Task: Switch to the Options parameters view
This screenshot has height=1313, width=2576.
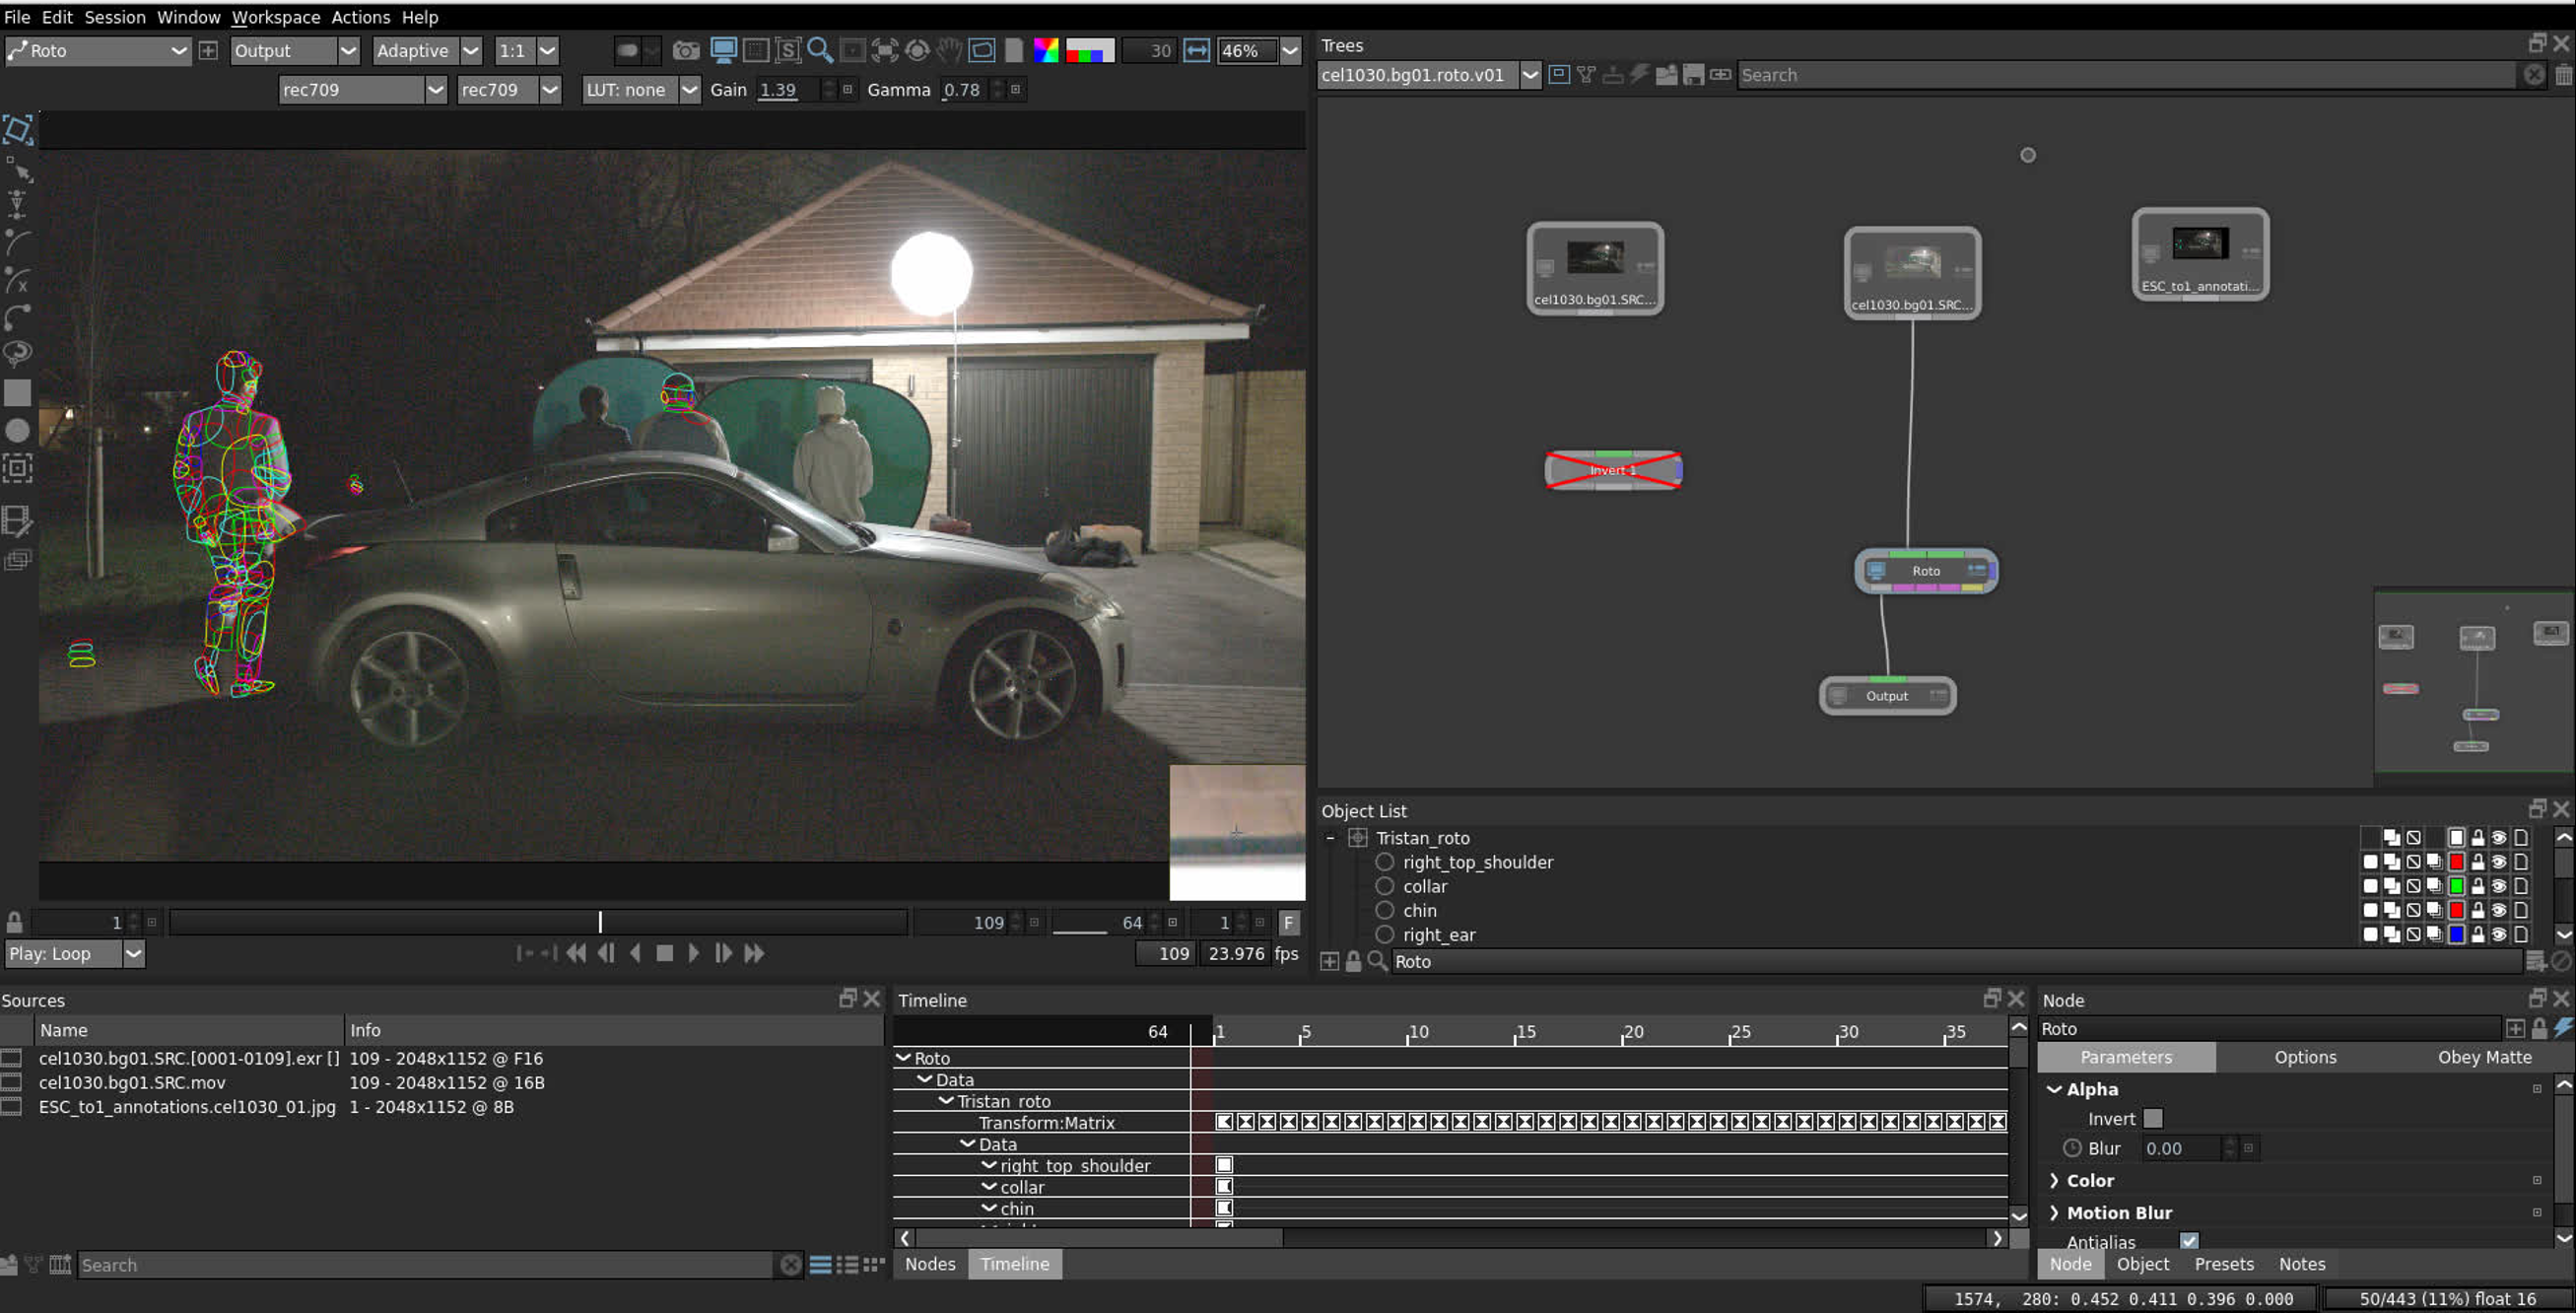Action: coord(2304,1057)
